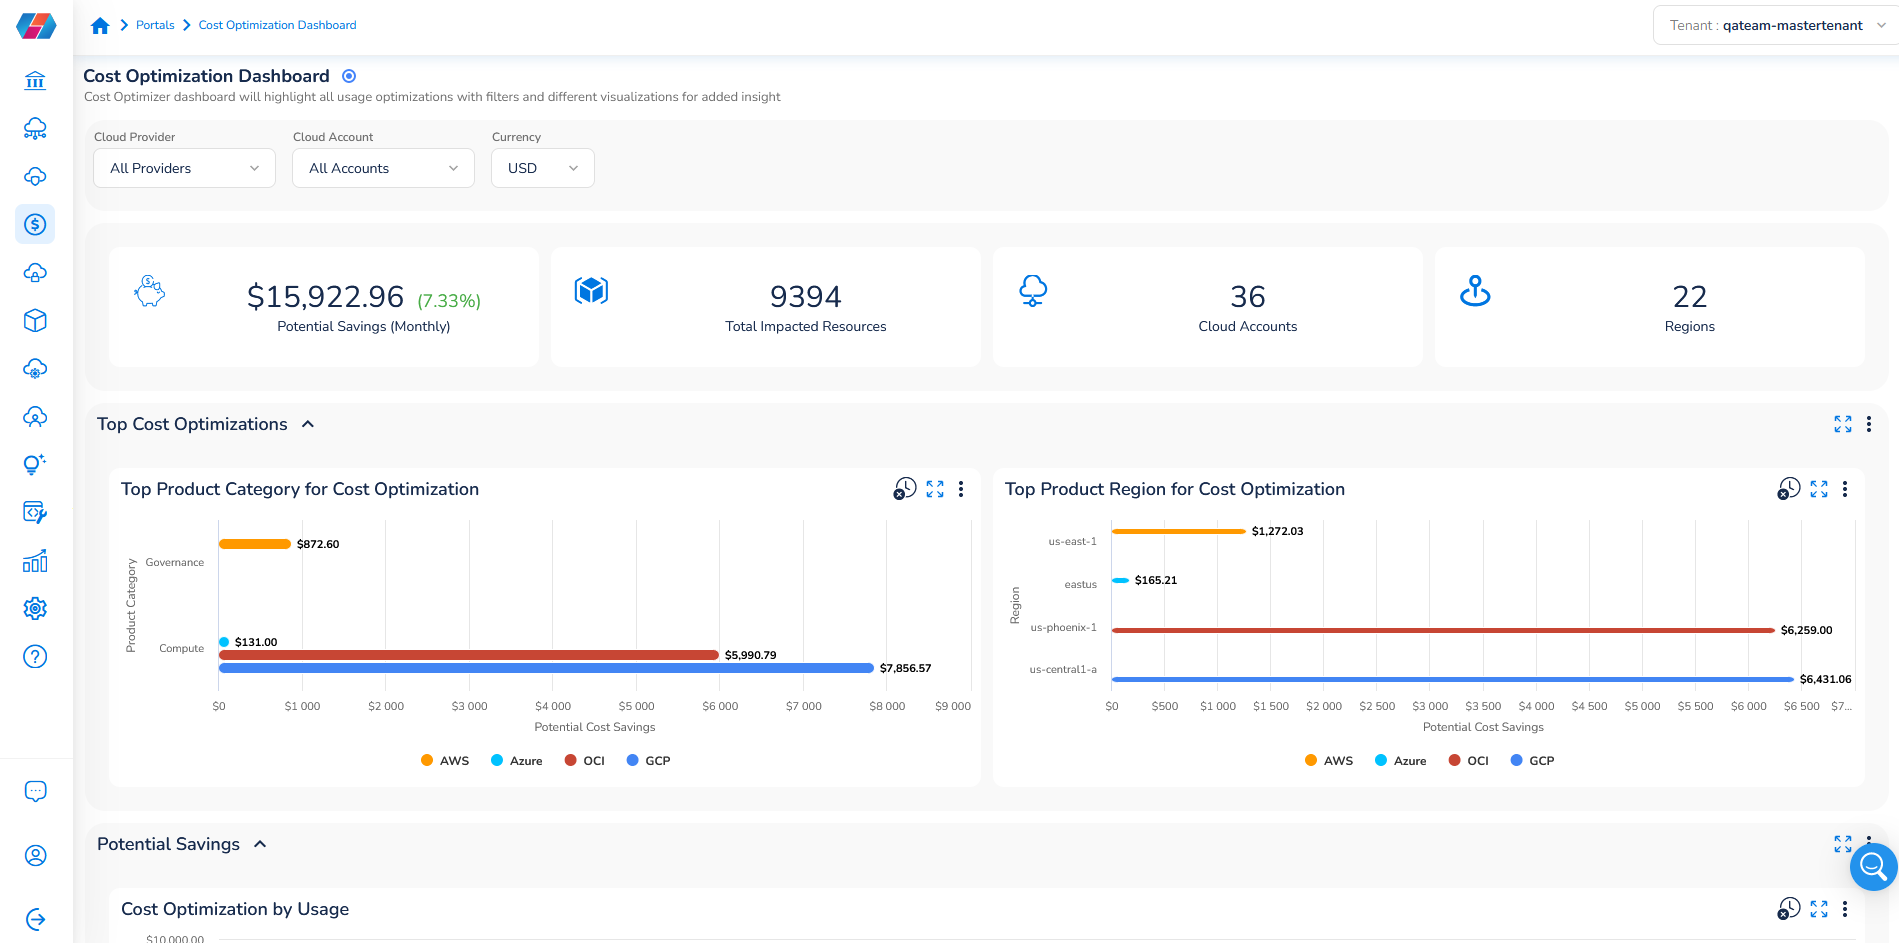
Task: Click the Portals breadcrumb link
Action: tap(155, 25)
